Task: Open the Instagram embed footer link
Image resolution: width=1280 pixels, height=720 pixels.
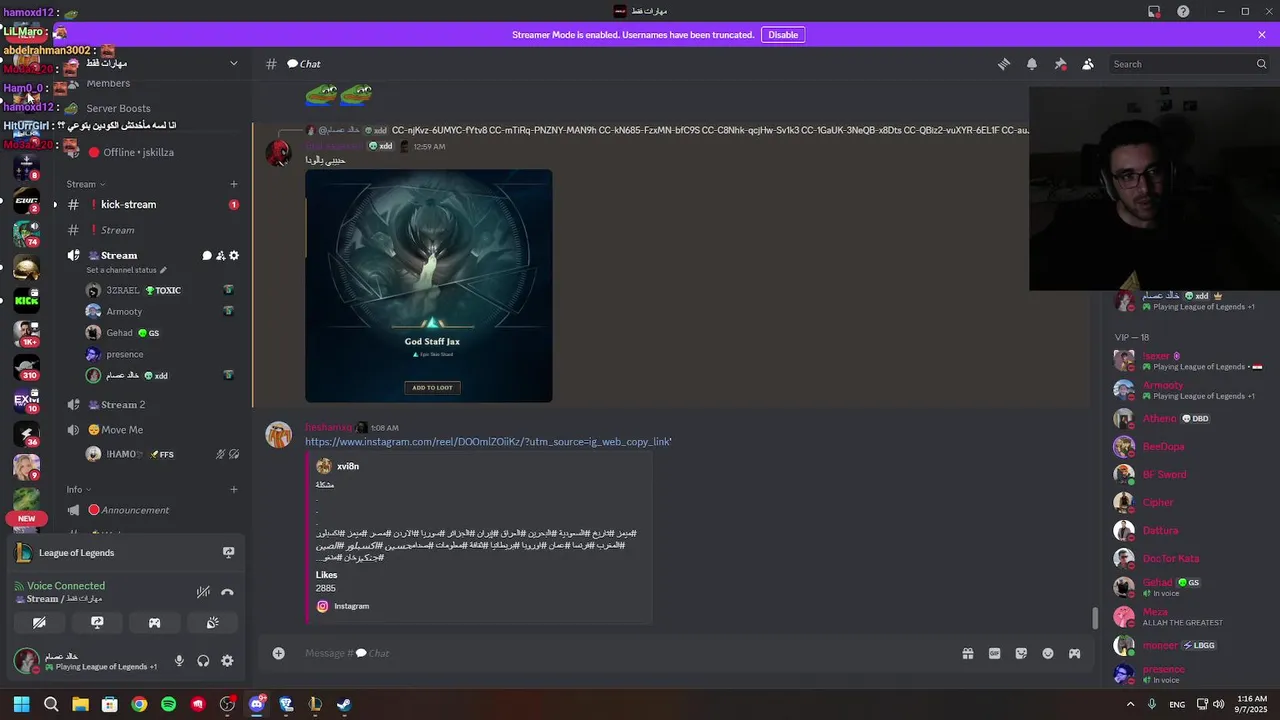Action: (x=351, y=606)
